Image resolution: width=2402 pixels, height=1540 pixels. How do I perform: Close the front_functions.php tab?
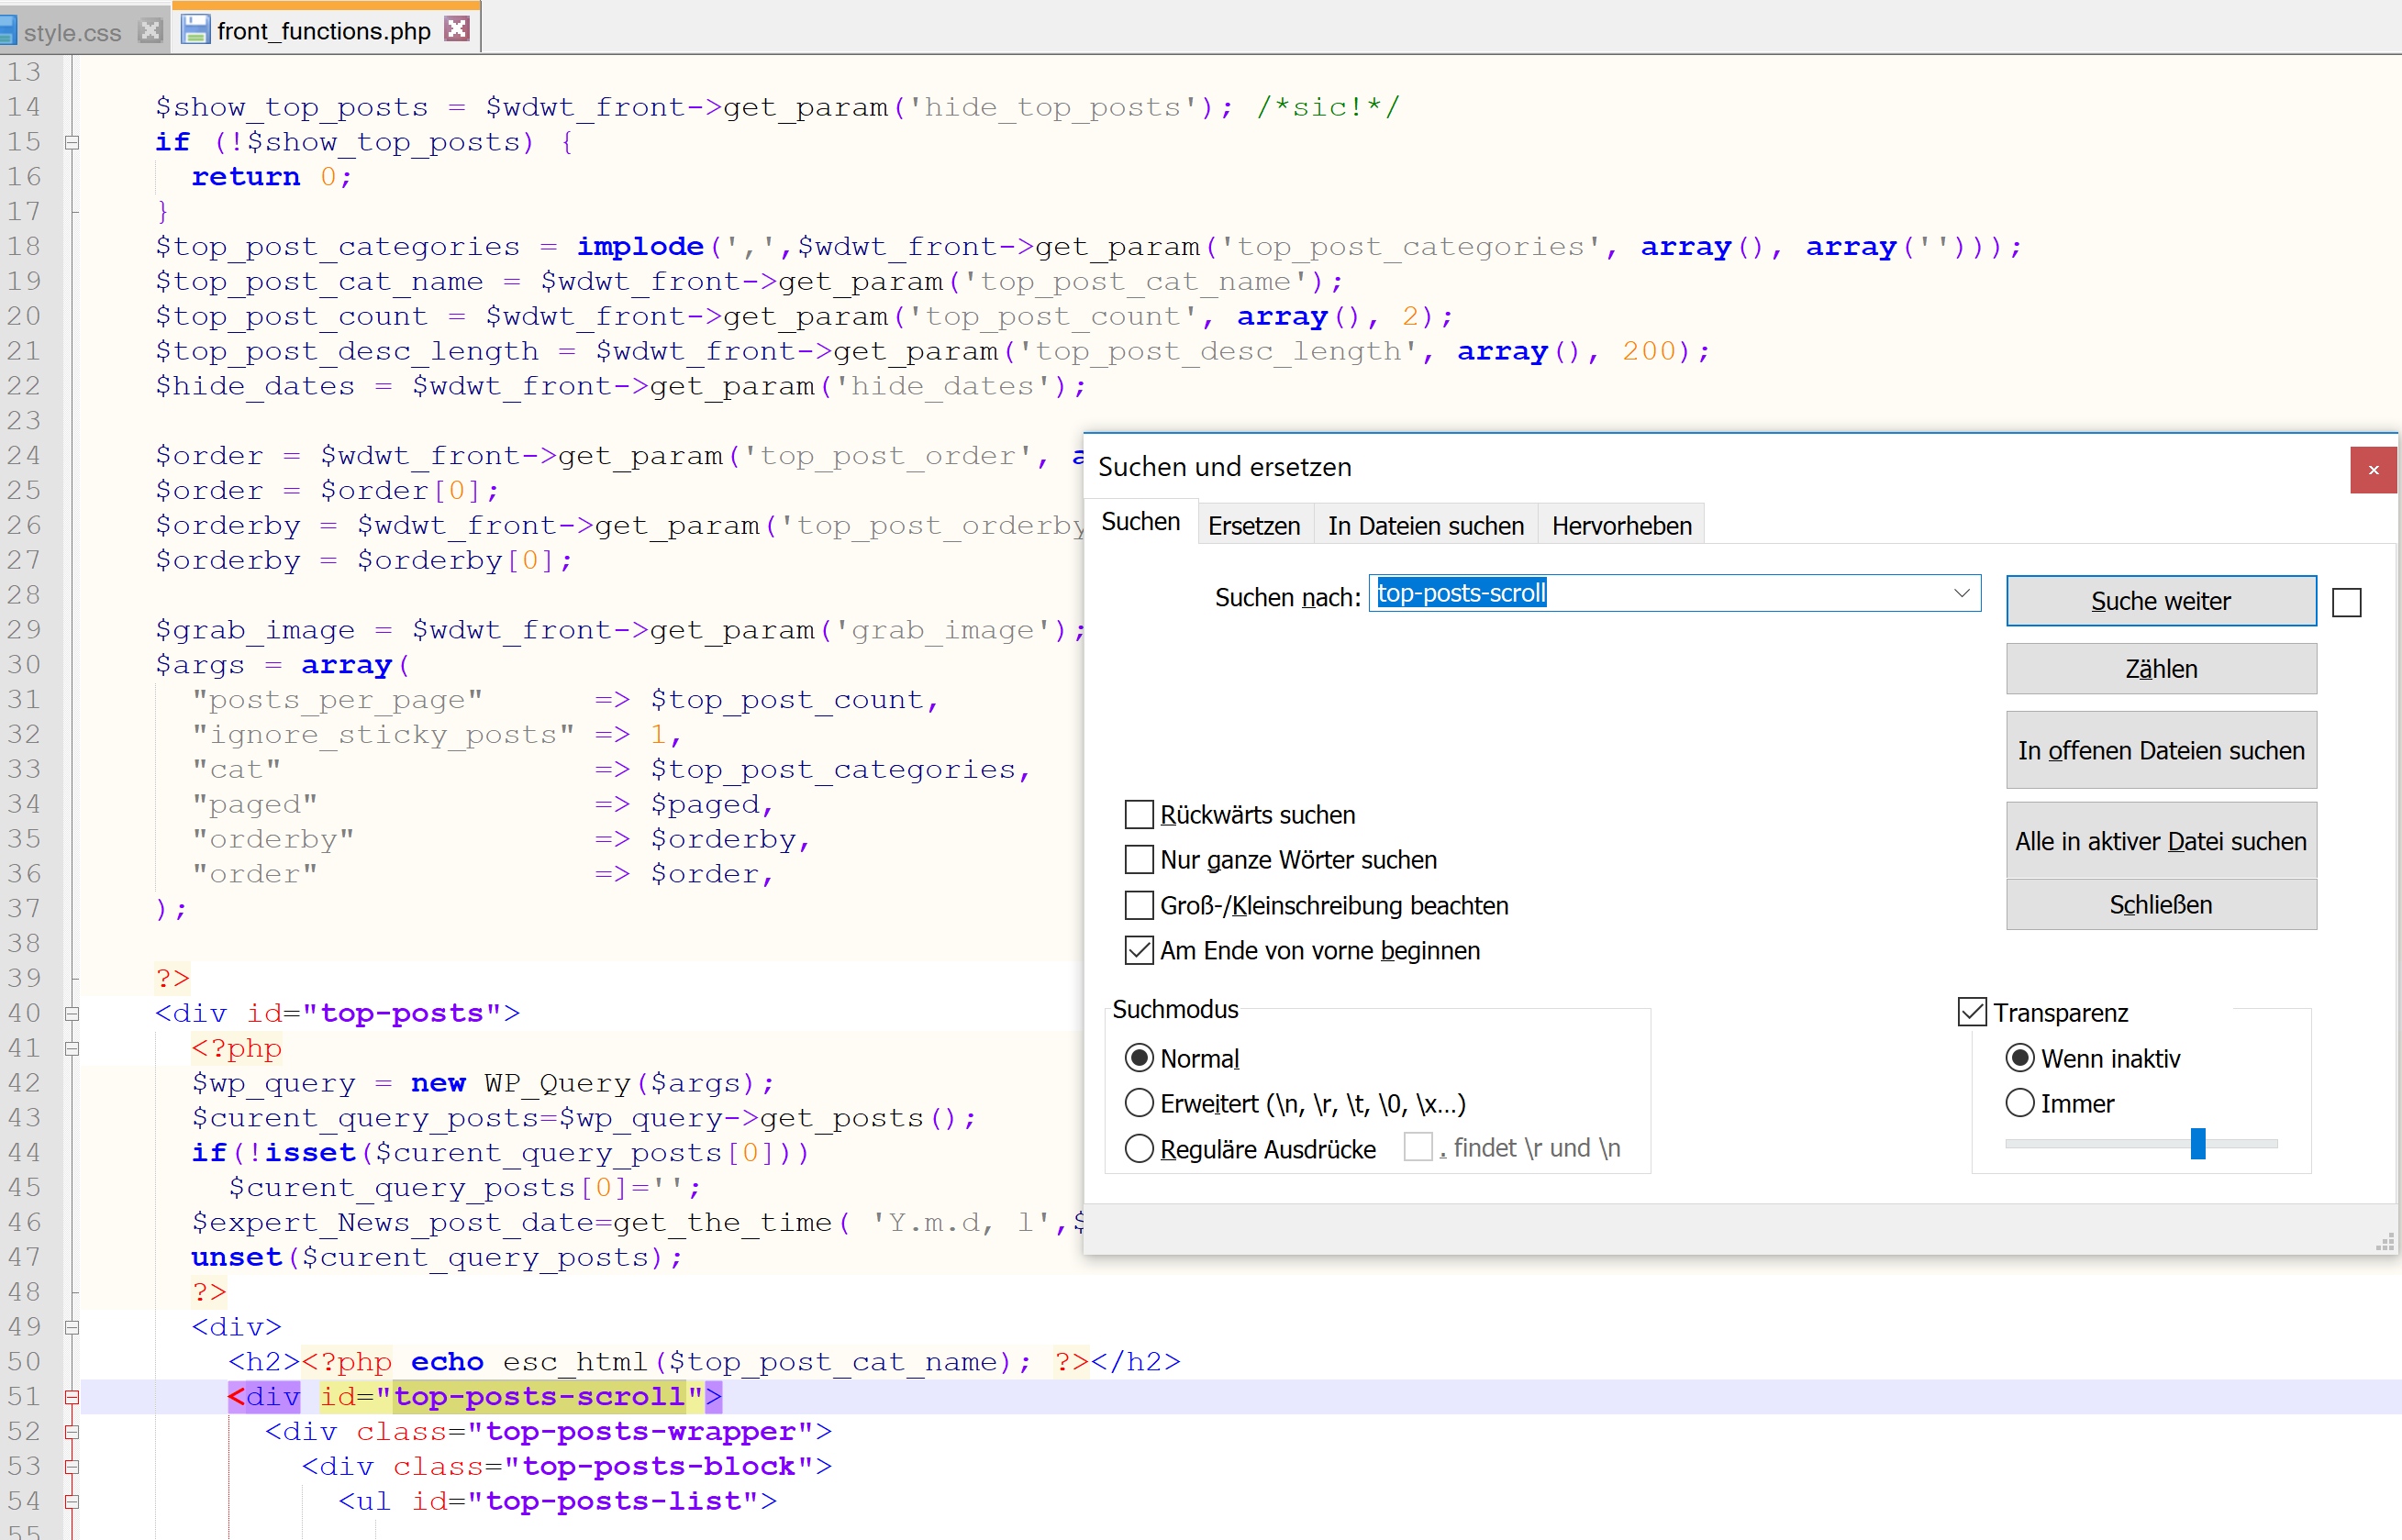click(457, 29)
